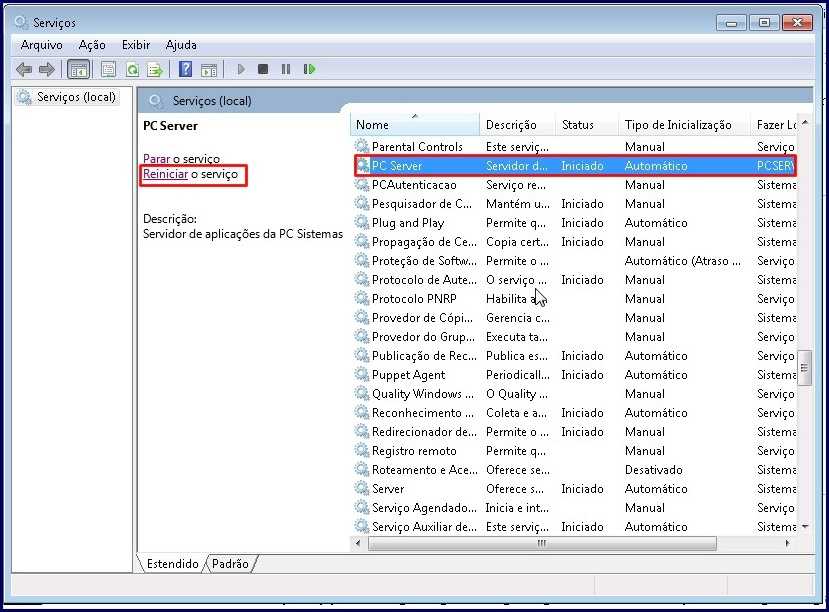Click the vertical scrollbar down arrow
829x612 pixels.
pos(805,527)
